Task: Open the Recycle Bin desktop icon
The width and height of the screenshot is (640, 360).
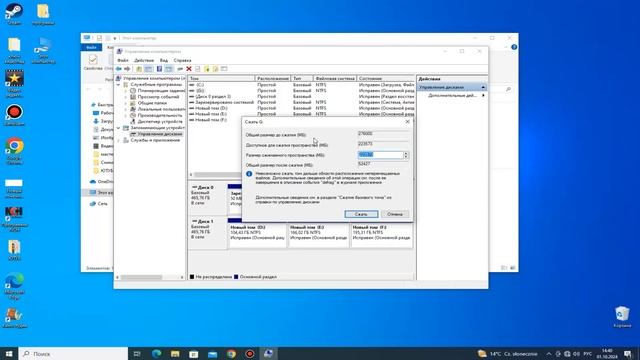Action: point(622,317)
